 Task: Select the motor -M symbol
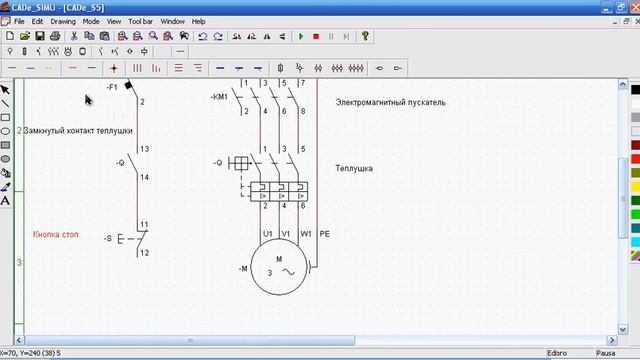click(x=278, y=267)
